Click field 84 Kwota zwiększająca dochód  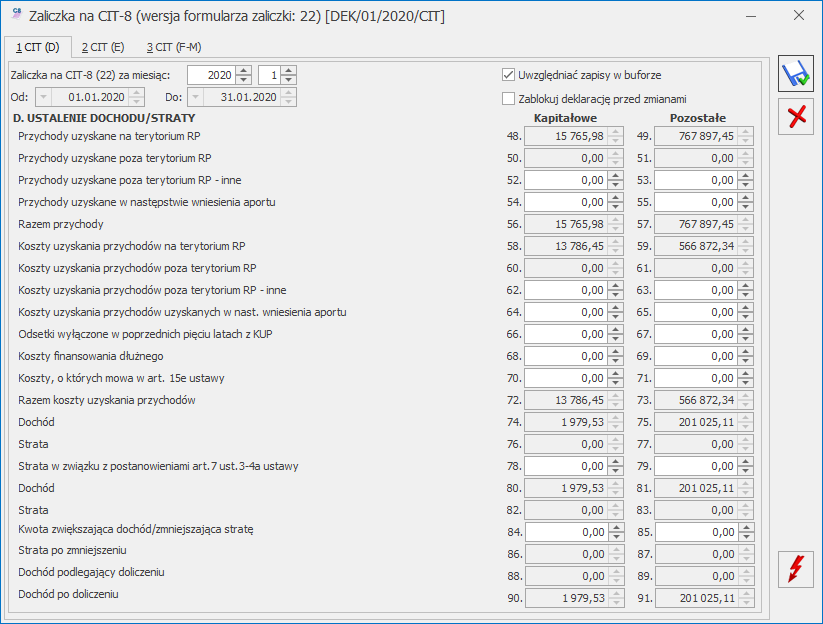(x=567, y=532)
